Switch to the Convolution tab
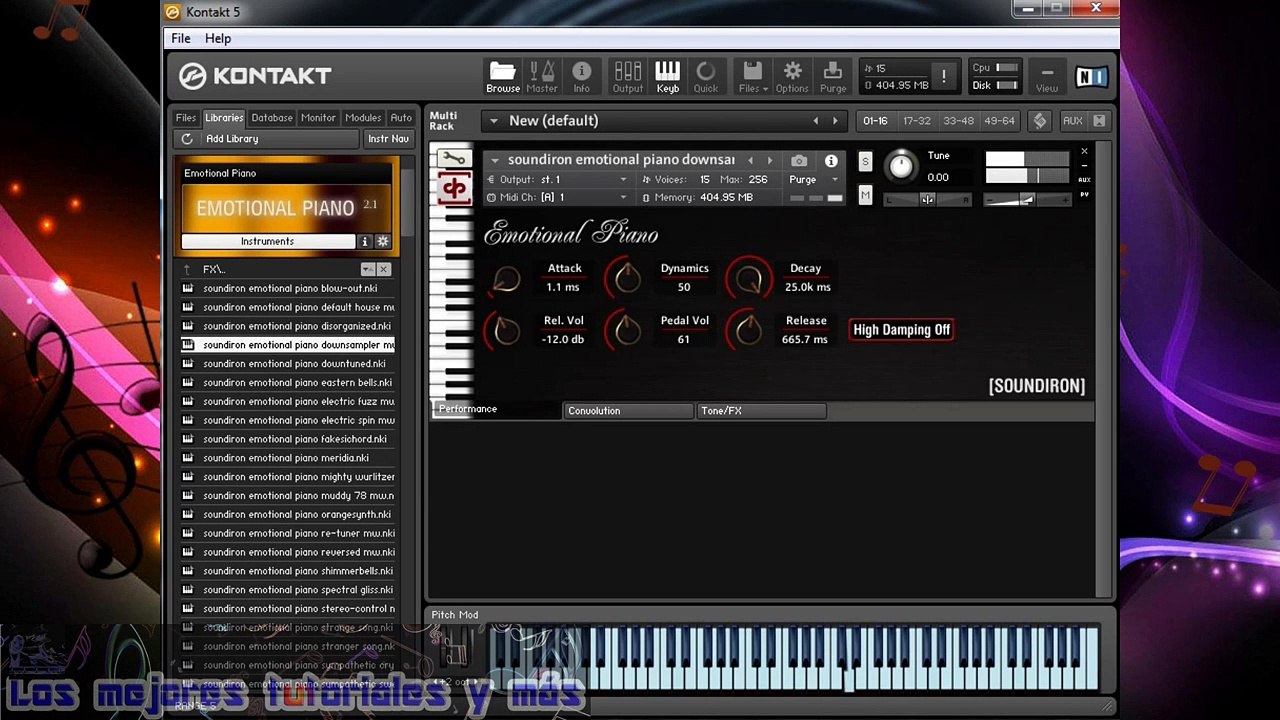Viewport: 1280px width, 720px height. point(629,411)
